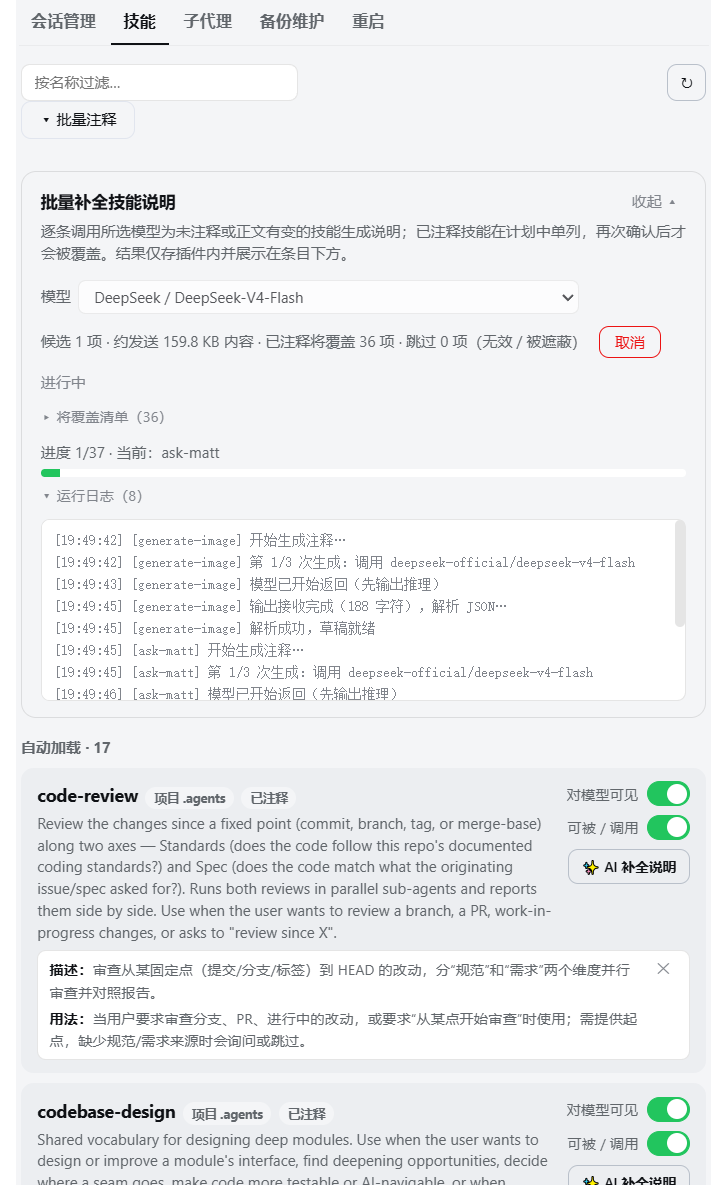720x1185 pixels.
Task: Cancel the batch job with 取消
Action: (x=630, y=342)
